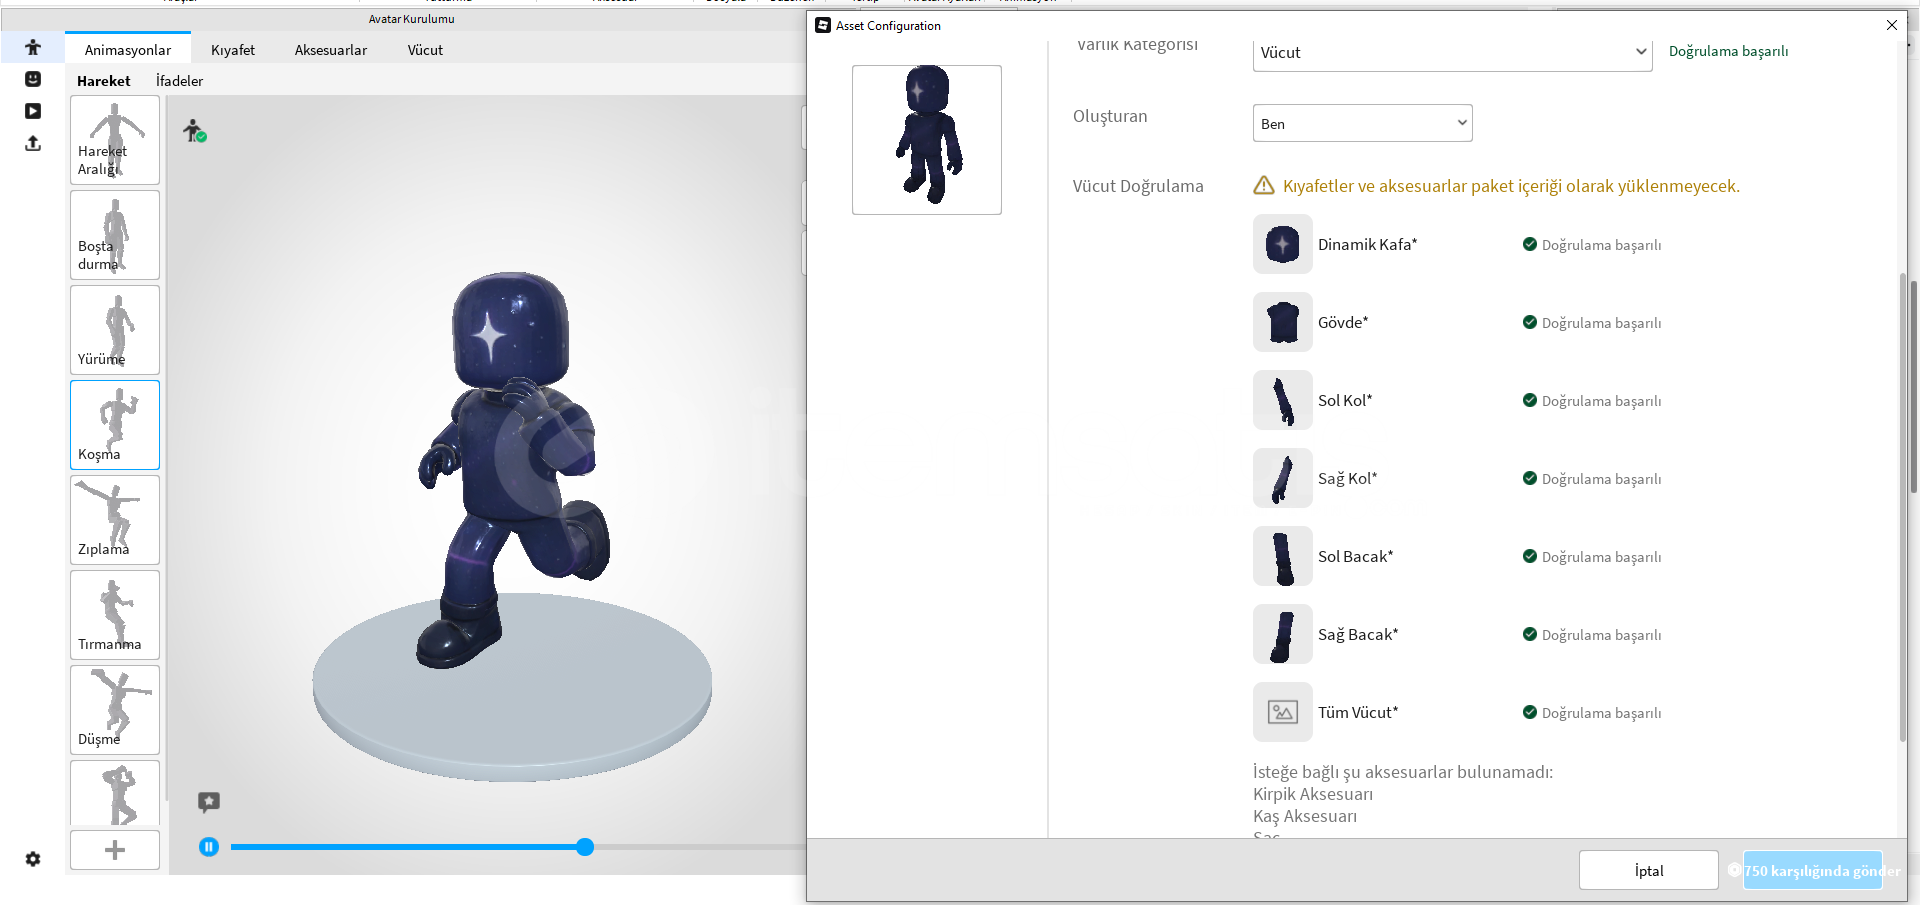The height and width of the screenshot is (905, 1920).
Task: Click the green check beside Sağ Kol status
Action: point(1530,478)
